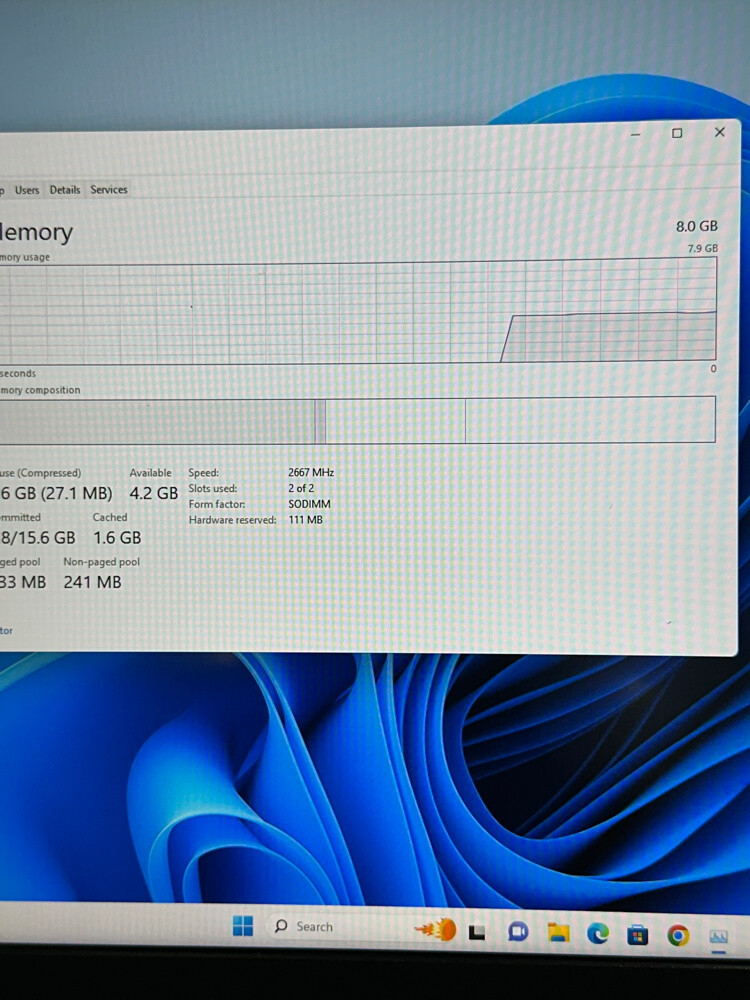Select the "2 of 2" slots used value
This screenshot has width=750, height=1000.
click(x=301, y=488)
